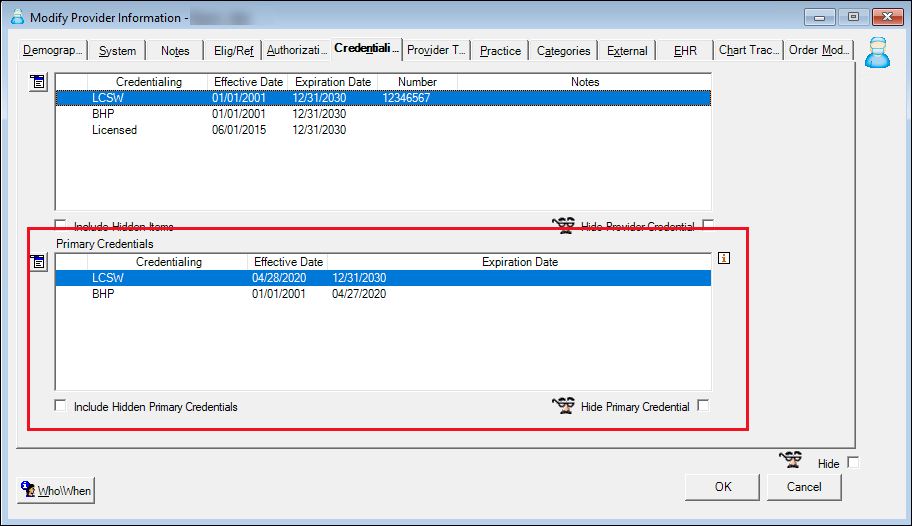Switch to the Demographics tab
The width and height of the screenshot is (912, 526).
tap(54, 50)
